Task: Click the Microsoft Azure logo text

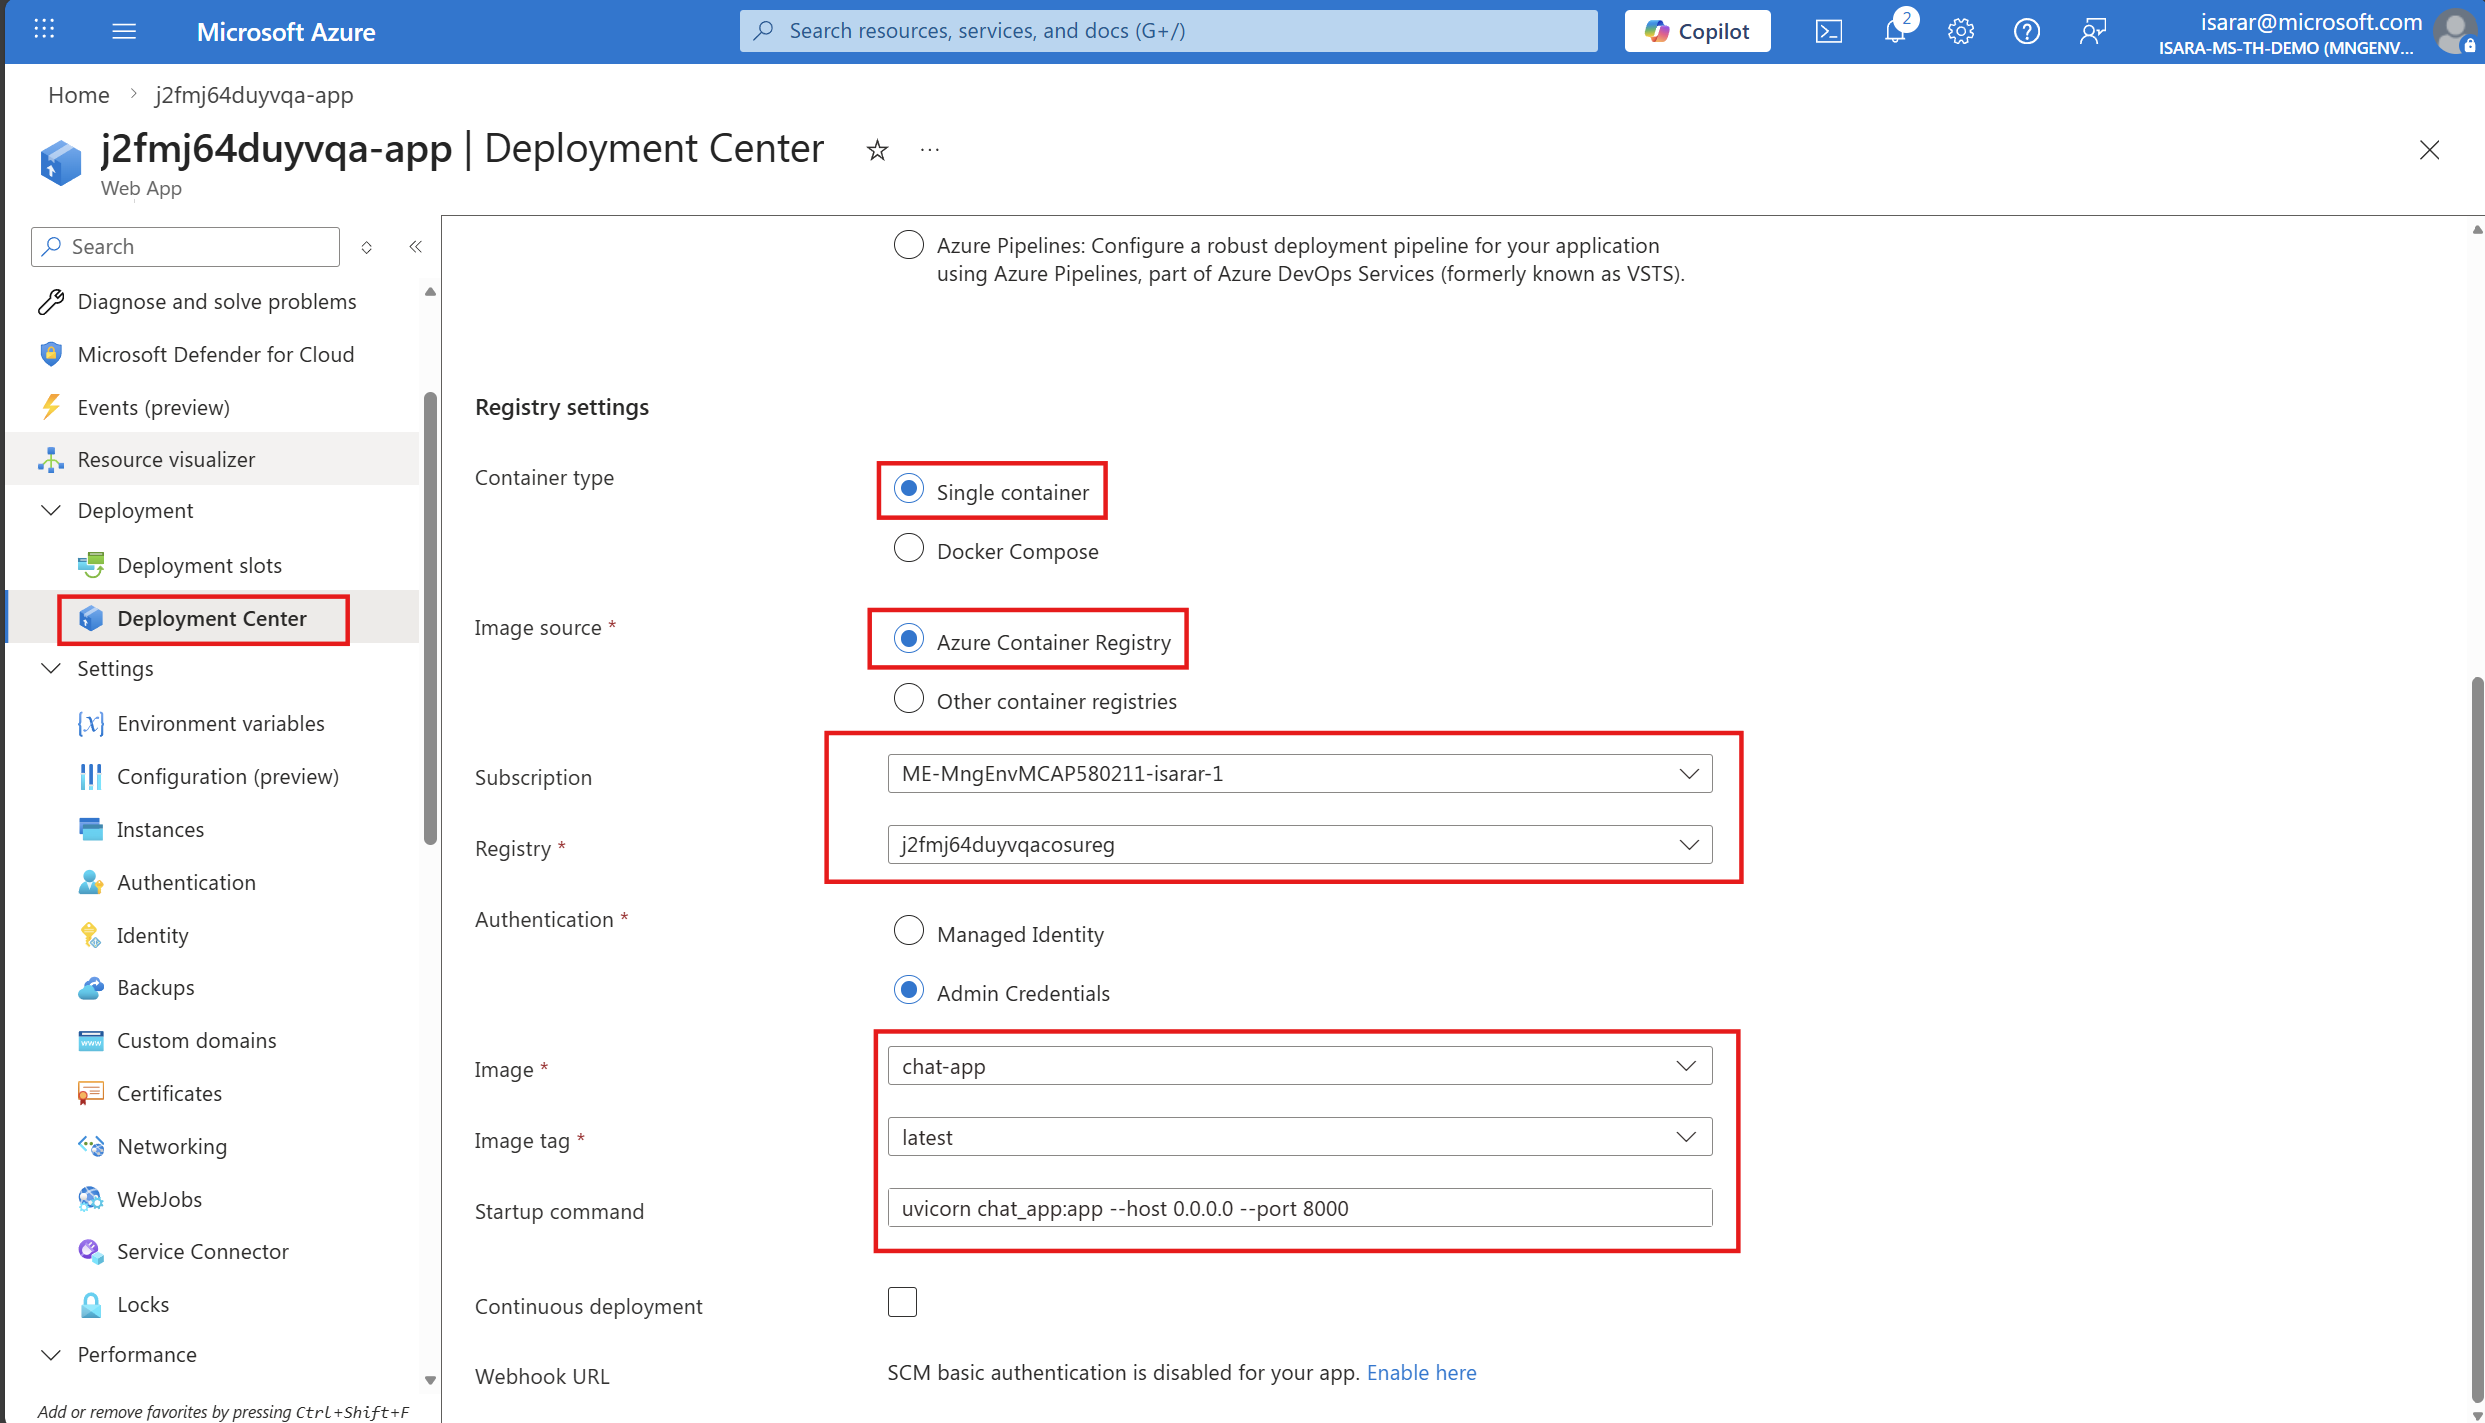Action: (286, 32)
